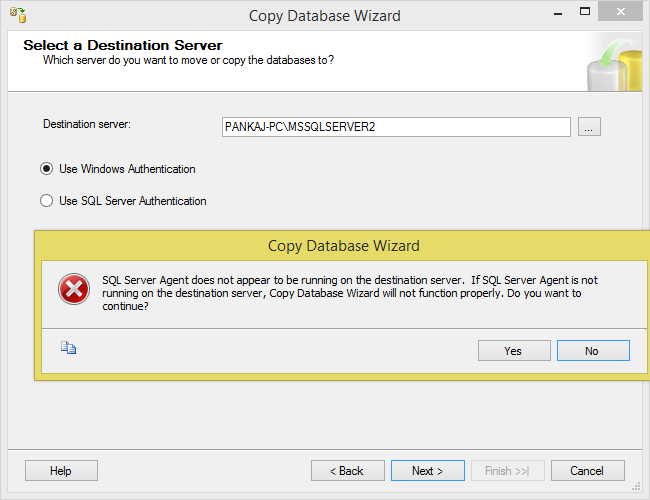
Task: Close the Copy Database Wizard window
Action: (x=620, y=11)
